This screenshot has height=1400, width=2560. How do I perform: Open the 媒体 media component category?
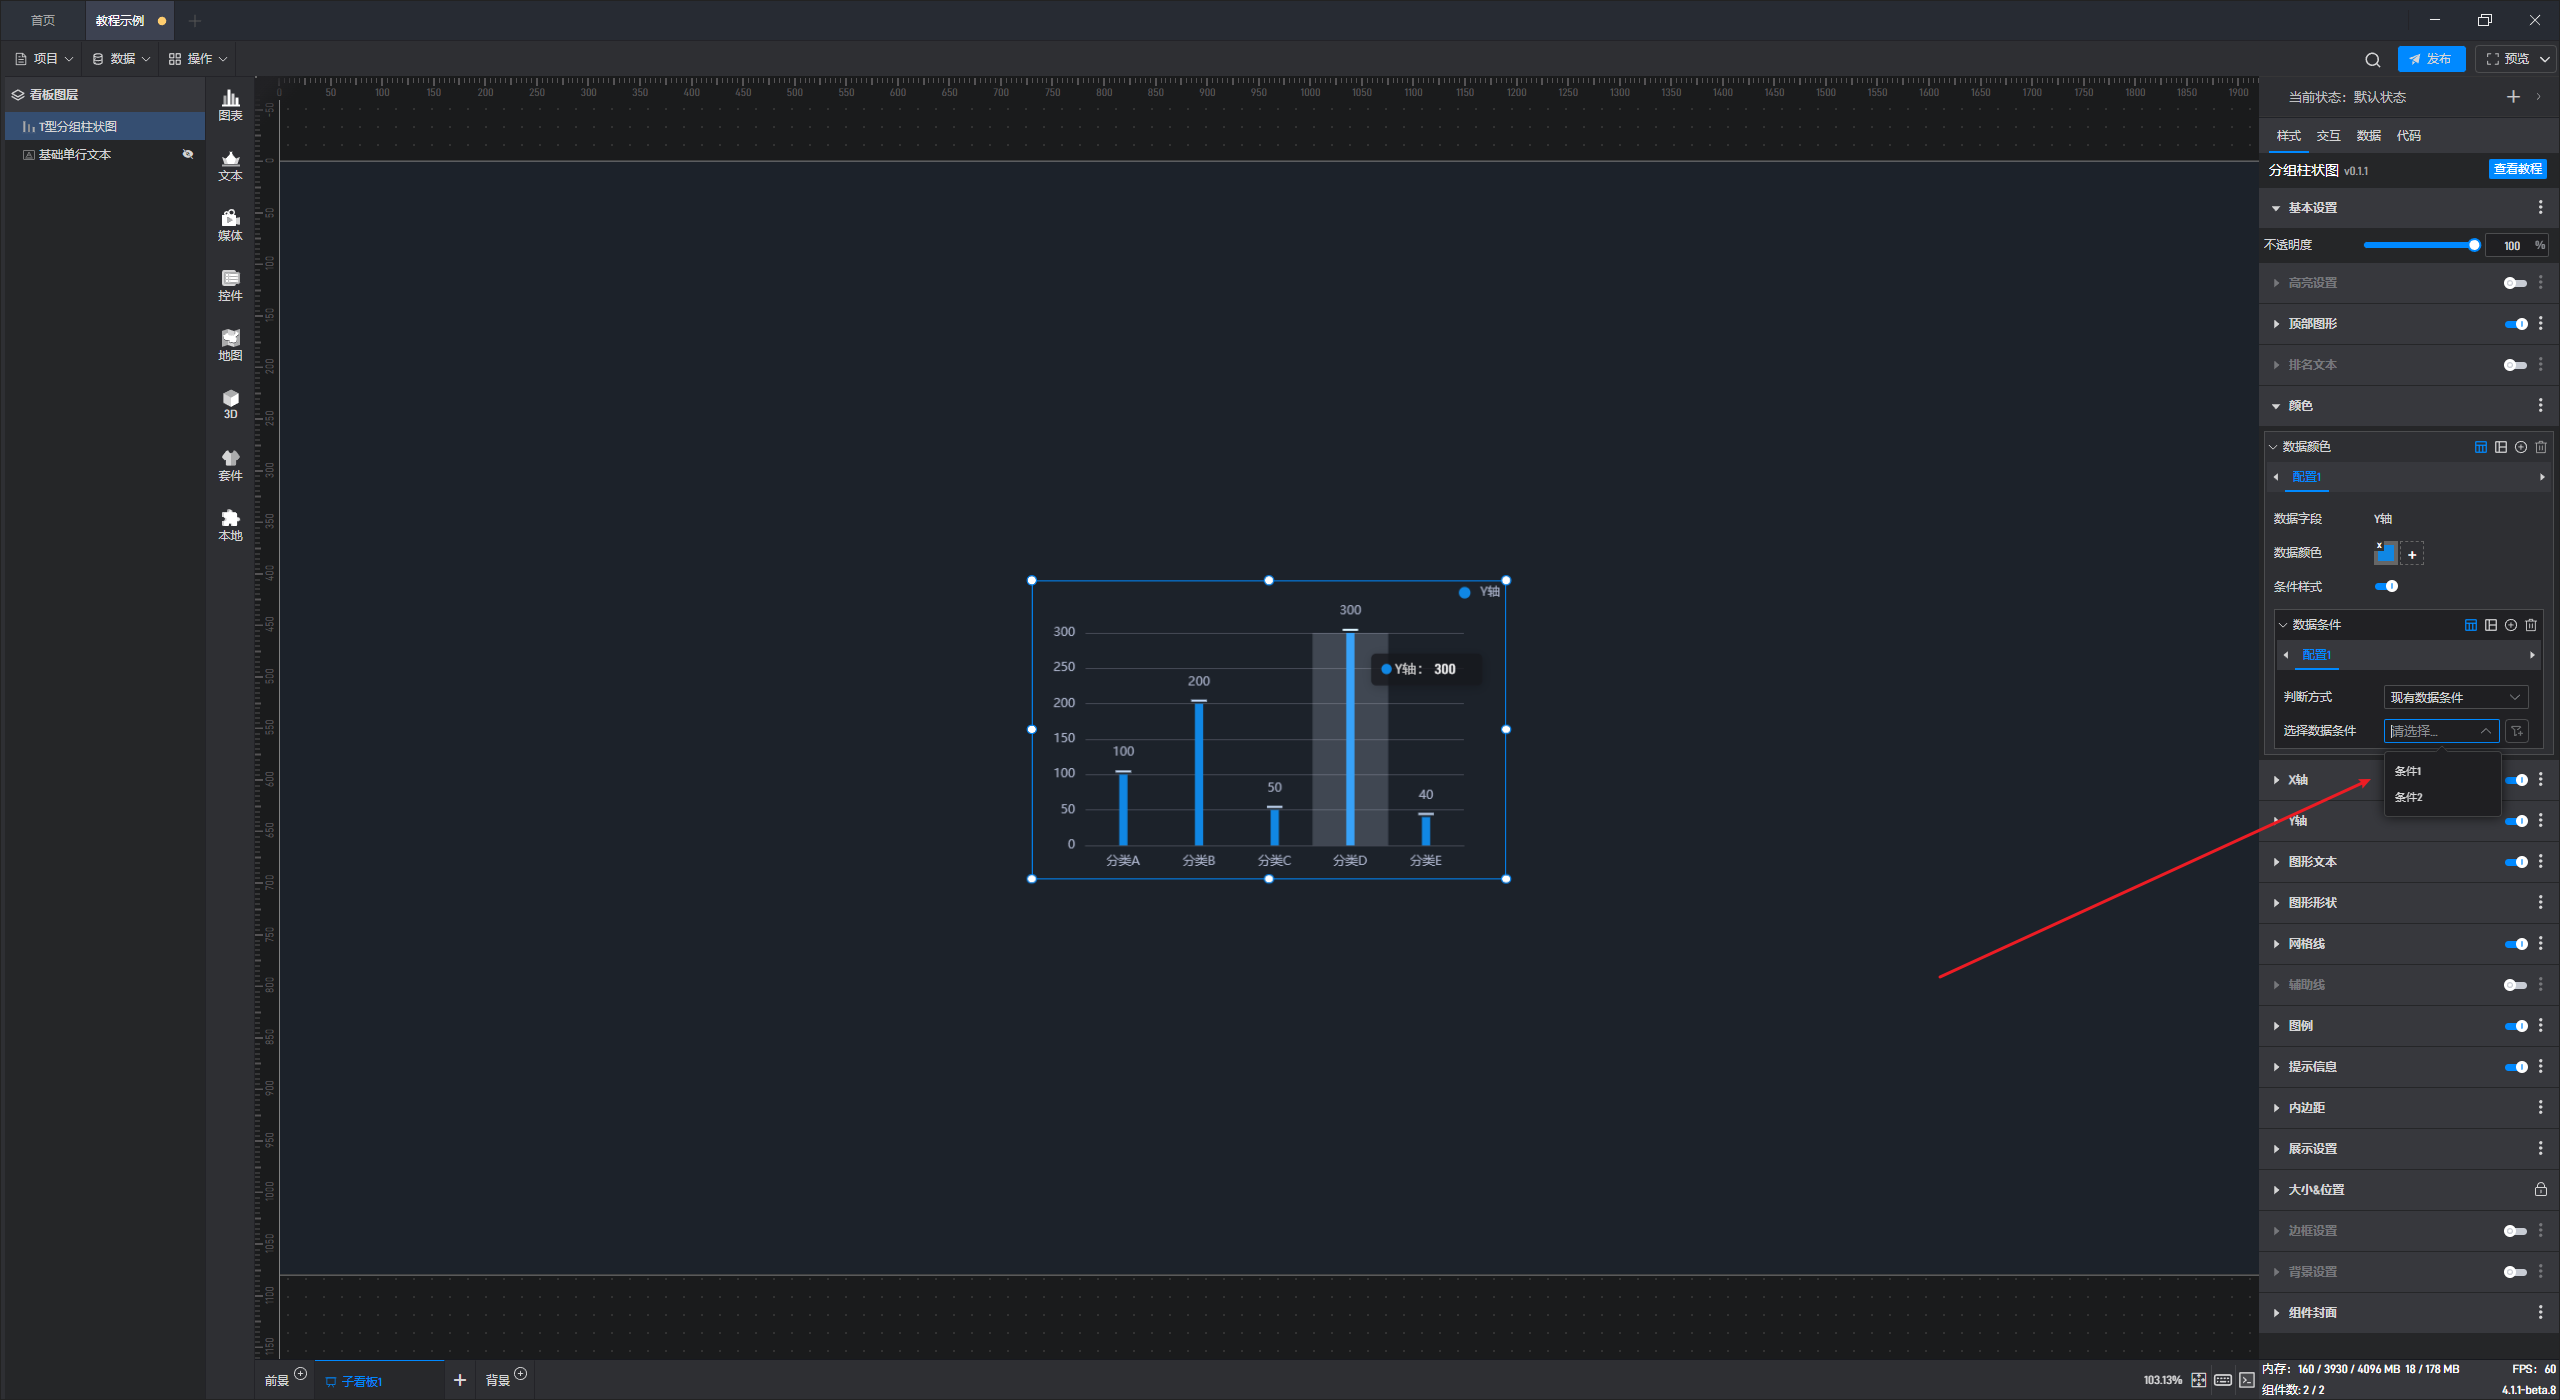pyautogui.click(x=230, y=224)
